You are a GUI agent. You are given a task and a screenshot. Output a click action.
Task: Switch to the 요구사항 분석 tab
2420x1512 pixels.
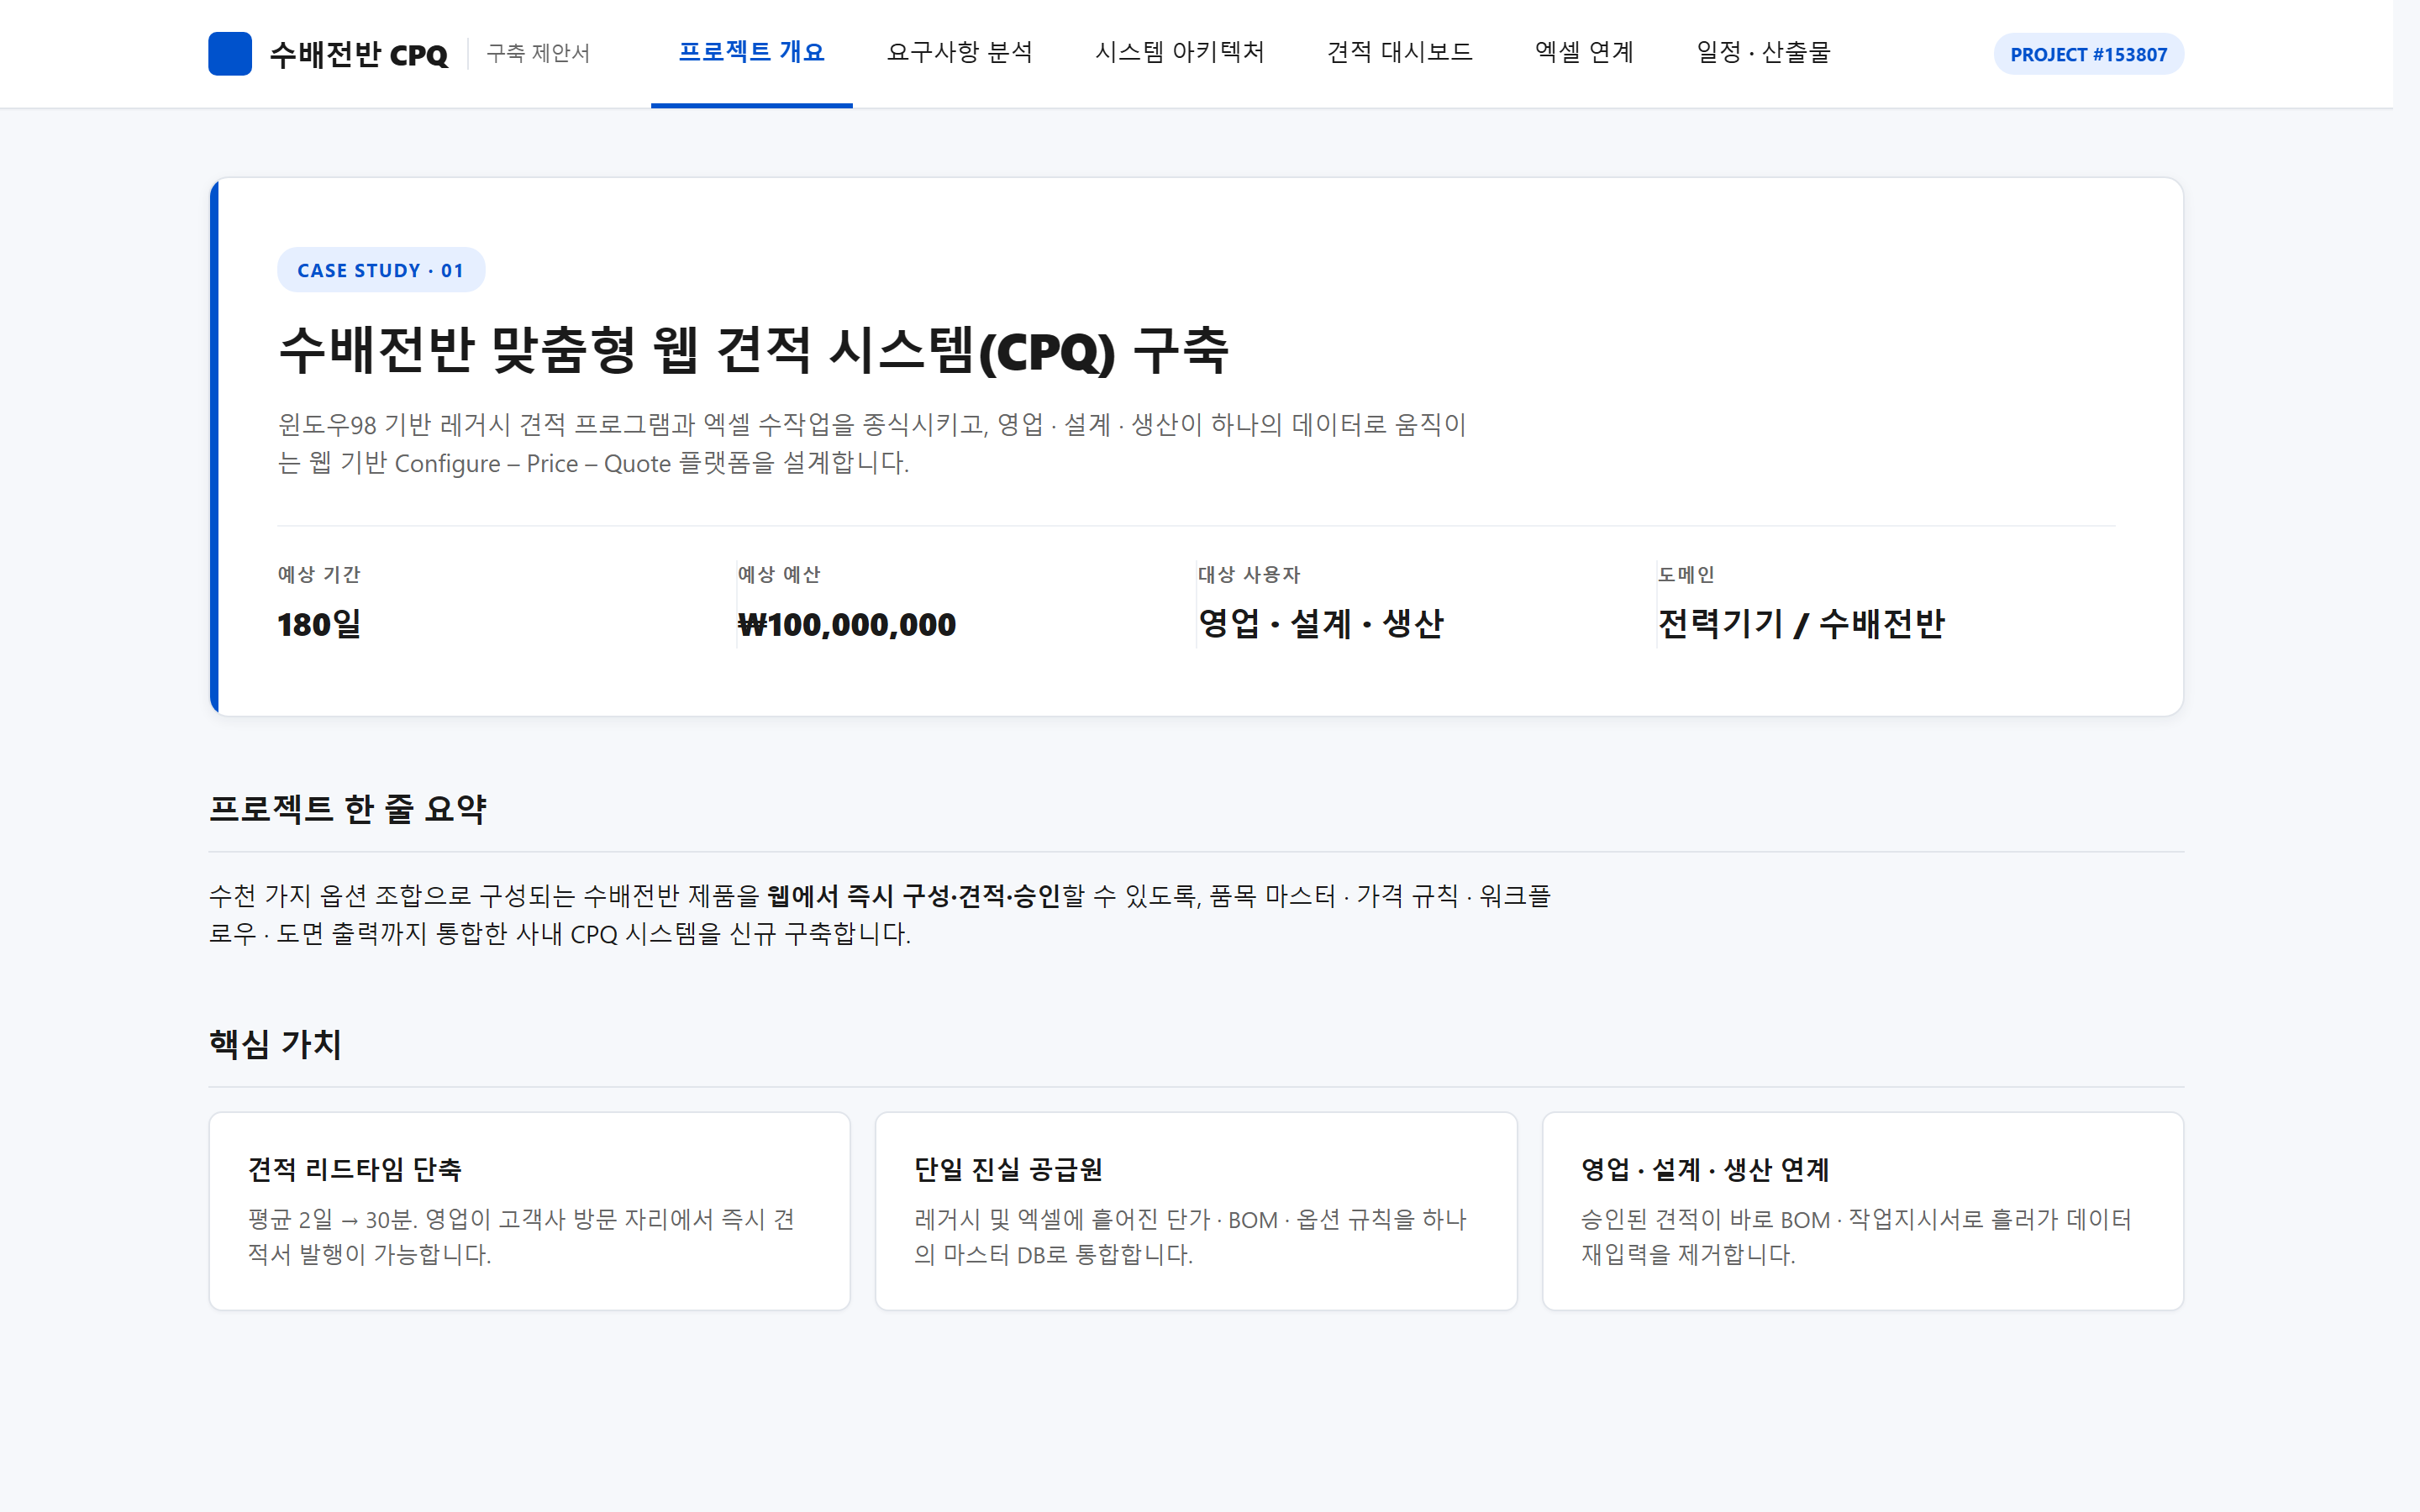click(x=959, y=52)
